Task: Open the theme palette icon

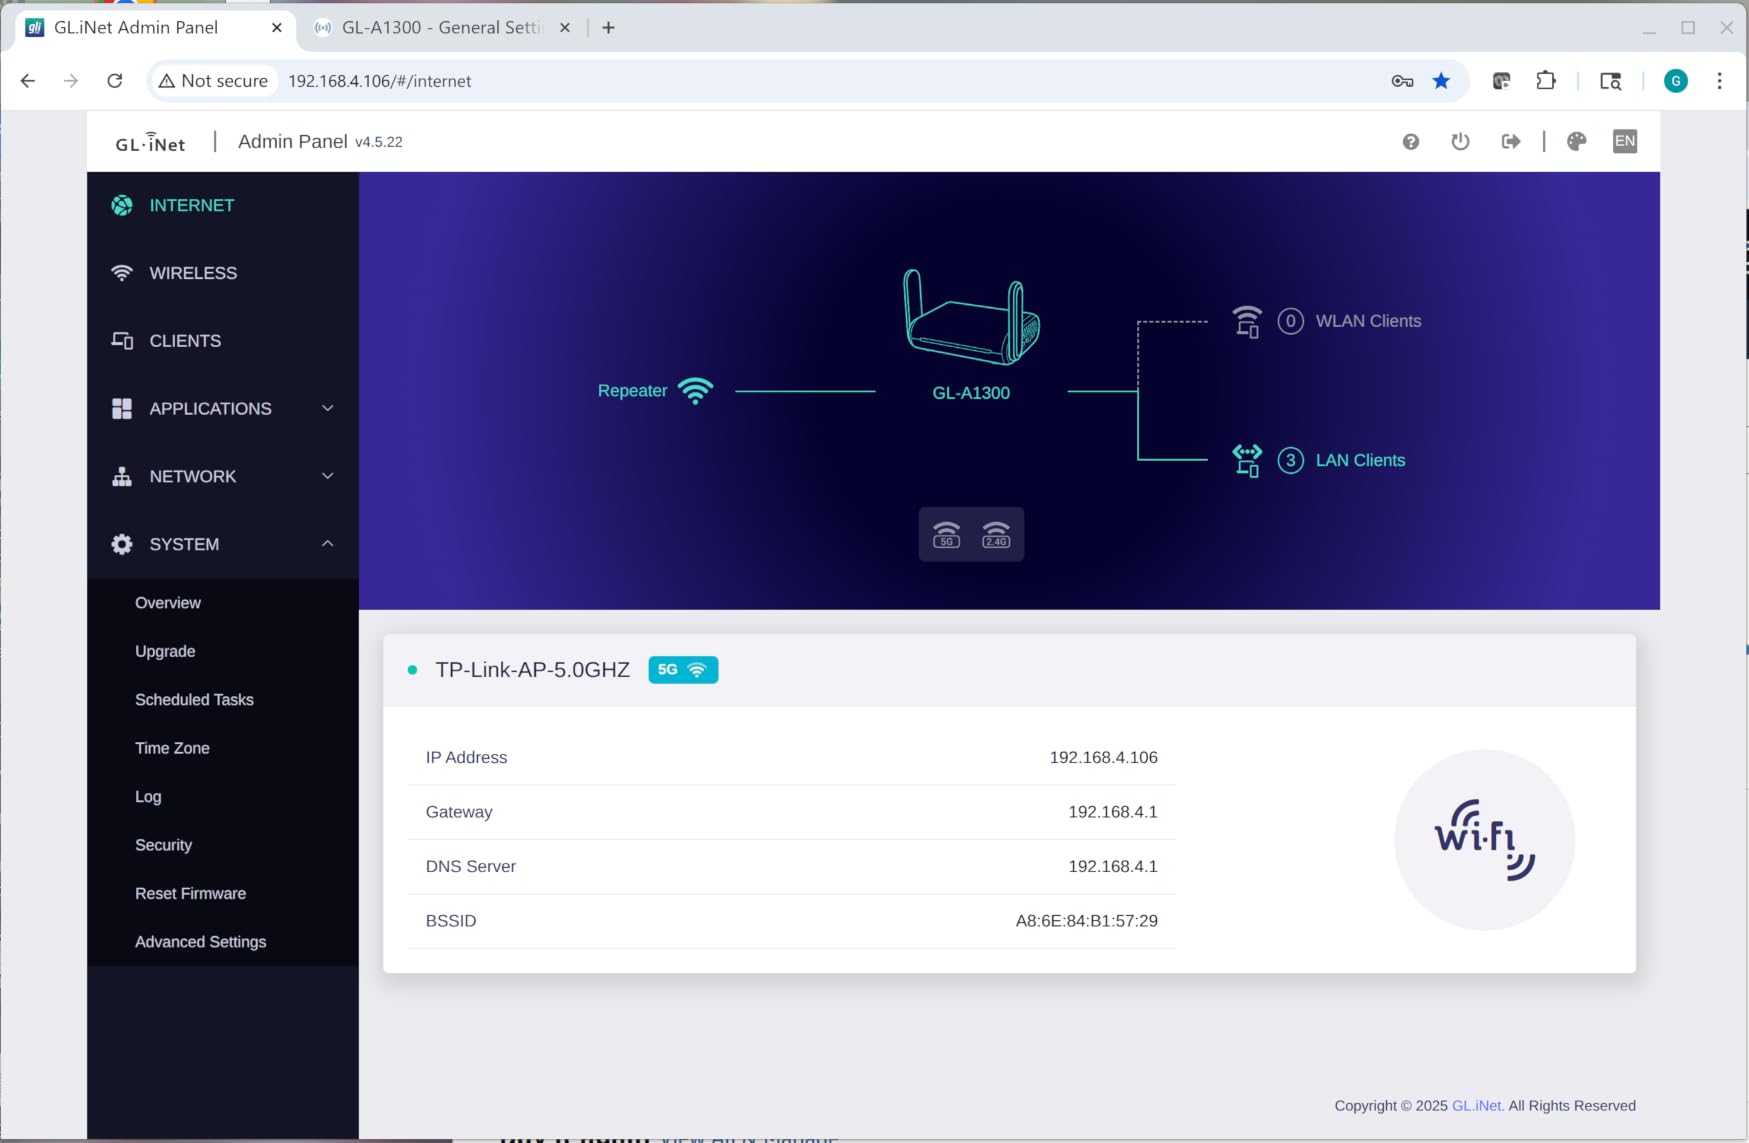Action: click(x=1577, y=142)
